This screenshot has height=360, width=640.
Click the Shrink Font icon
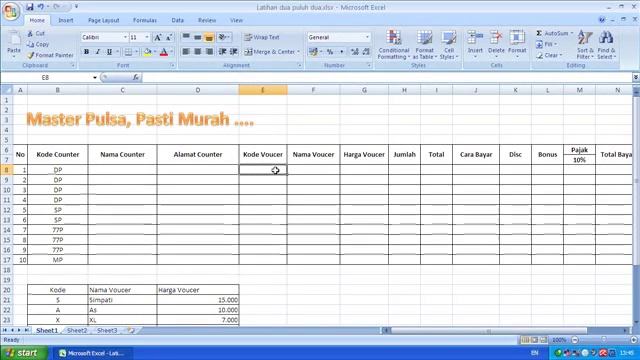(x=169, y=38)
